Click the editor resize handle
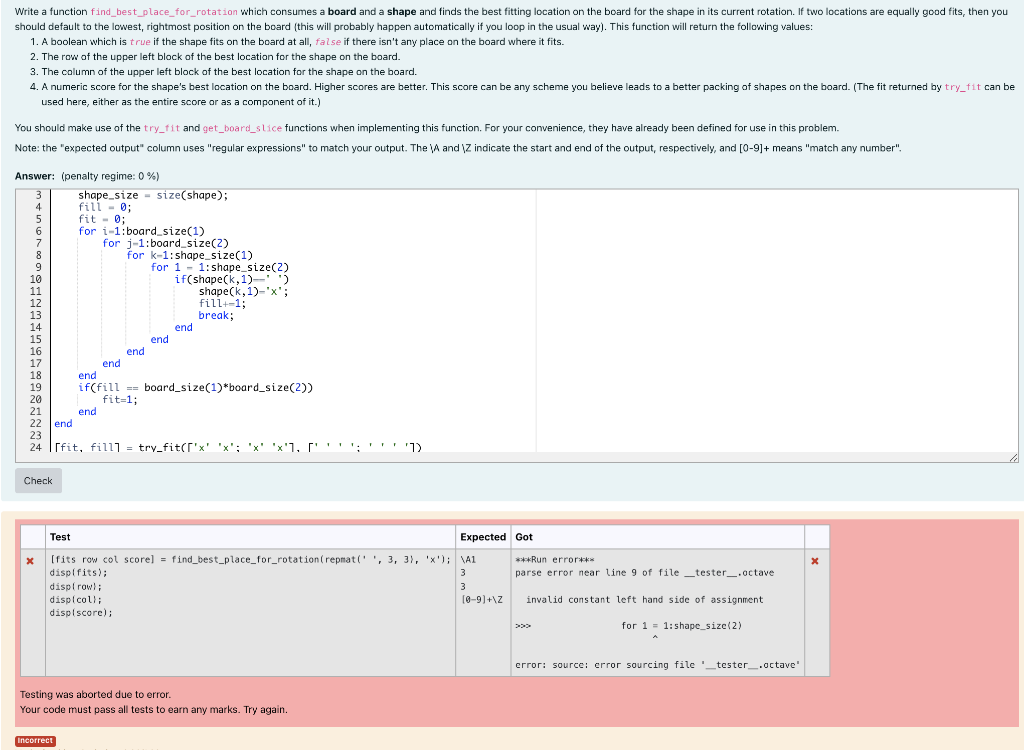1024x750 pixels. pyautogui.click(x=1012, y=456)
